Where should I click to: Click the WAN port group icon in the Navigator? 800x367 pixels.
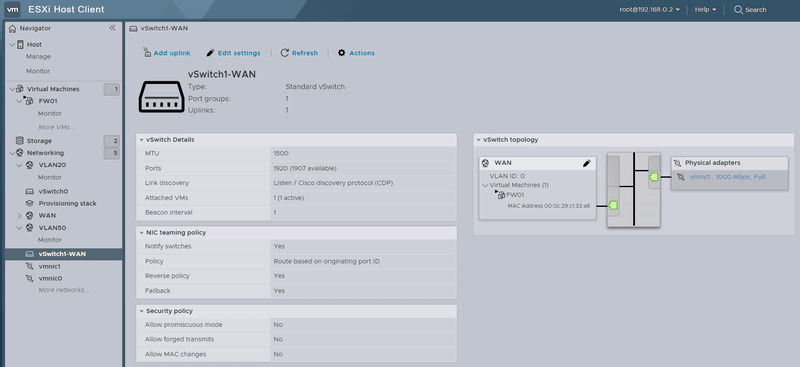[x=30, y=215]
